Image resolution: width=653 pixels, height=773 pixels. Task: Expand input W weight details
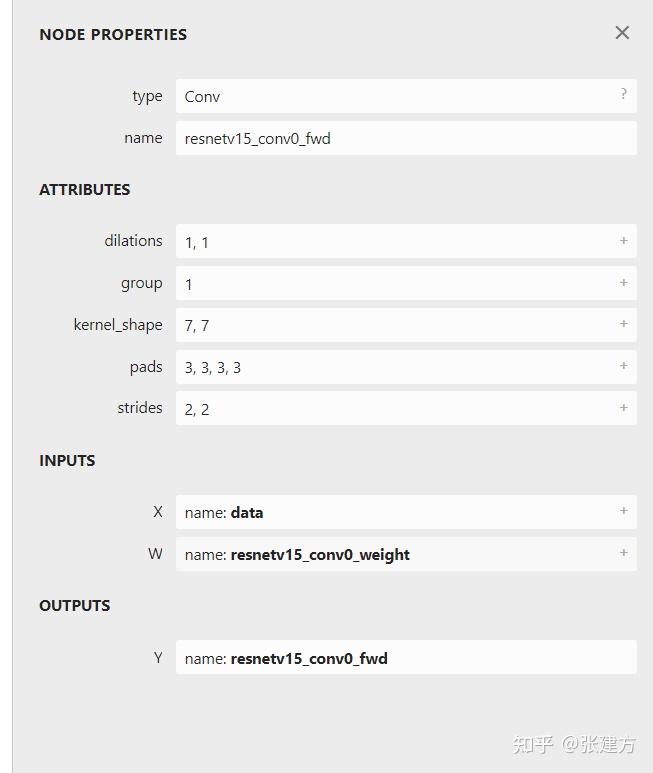click(623, 553)
